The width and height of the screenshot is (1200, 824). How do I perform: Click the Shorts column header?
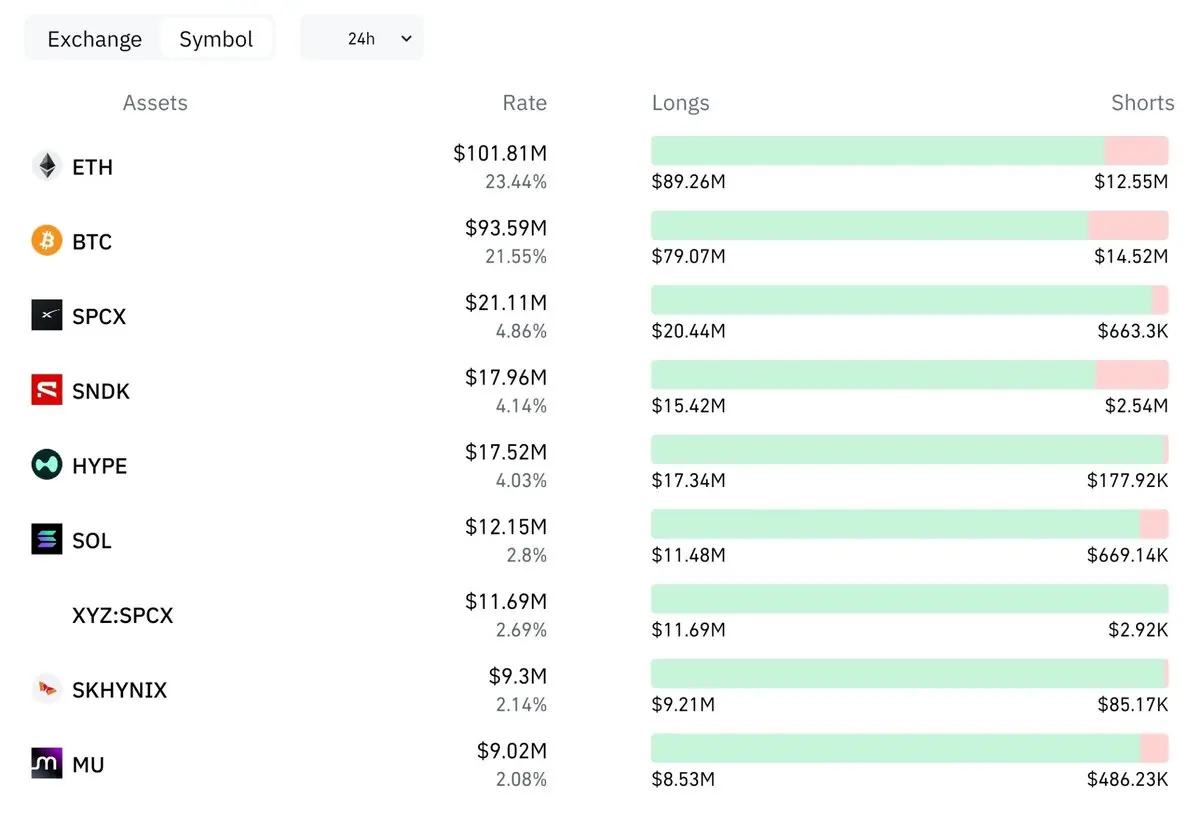(x=1143, y=103)
